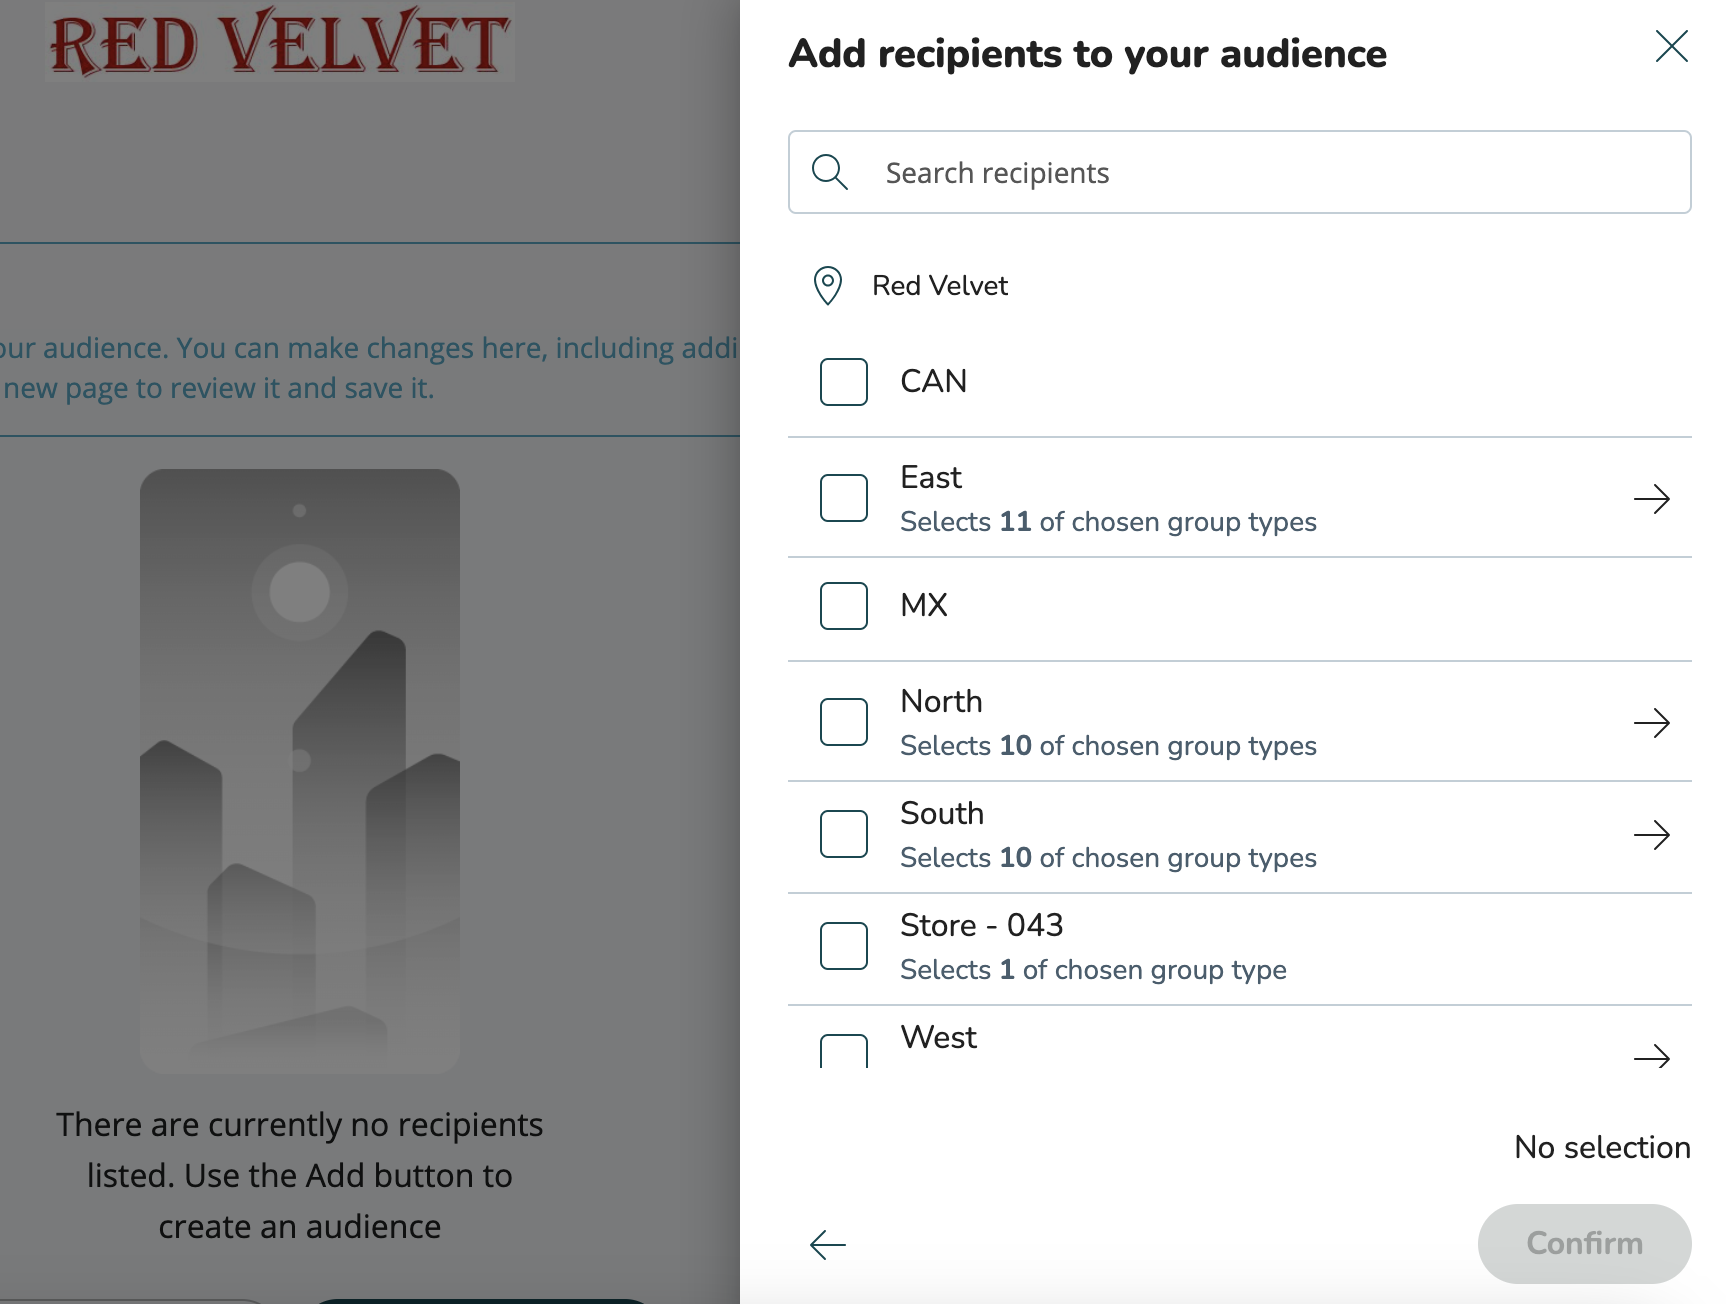
Task: Click the search magnifier icon
Action: (x=830, y=172)
